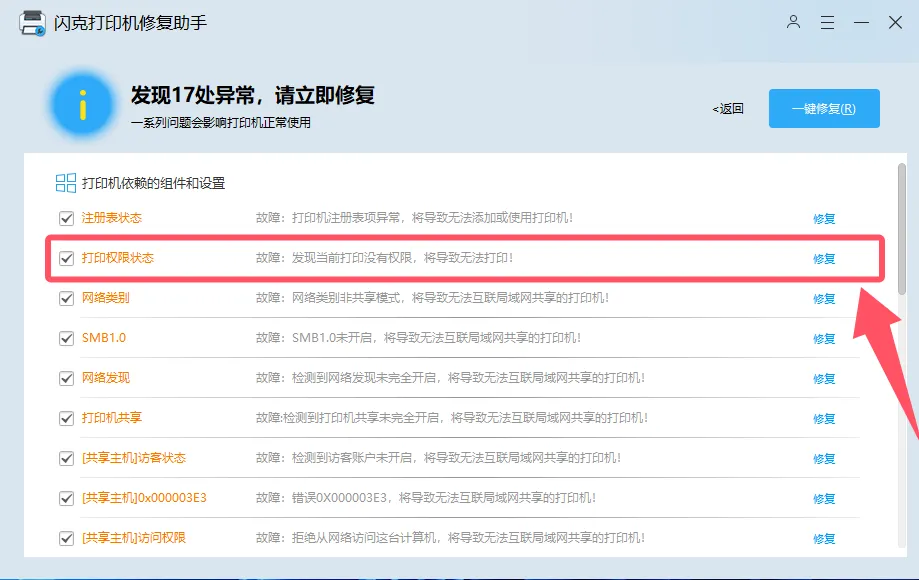Select the [共享主机]访客状态 label

click(x=134, y=458)
